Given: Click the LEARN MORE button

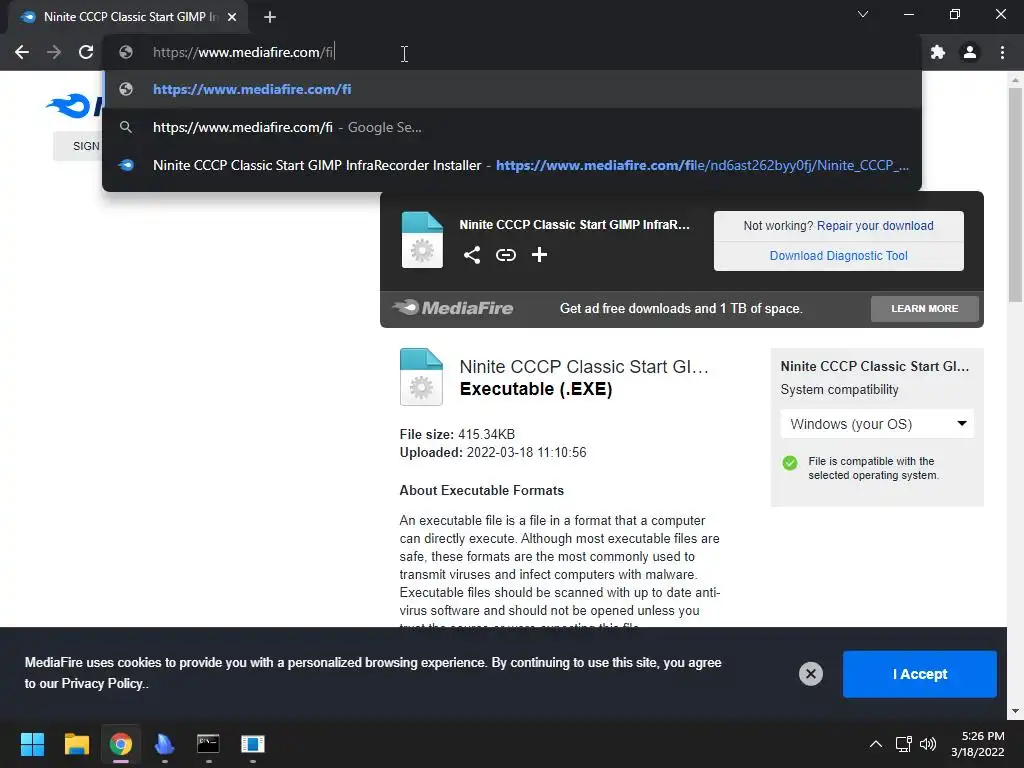Looking at the screenshot, I should point(925,308).
